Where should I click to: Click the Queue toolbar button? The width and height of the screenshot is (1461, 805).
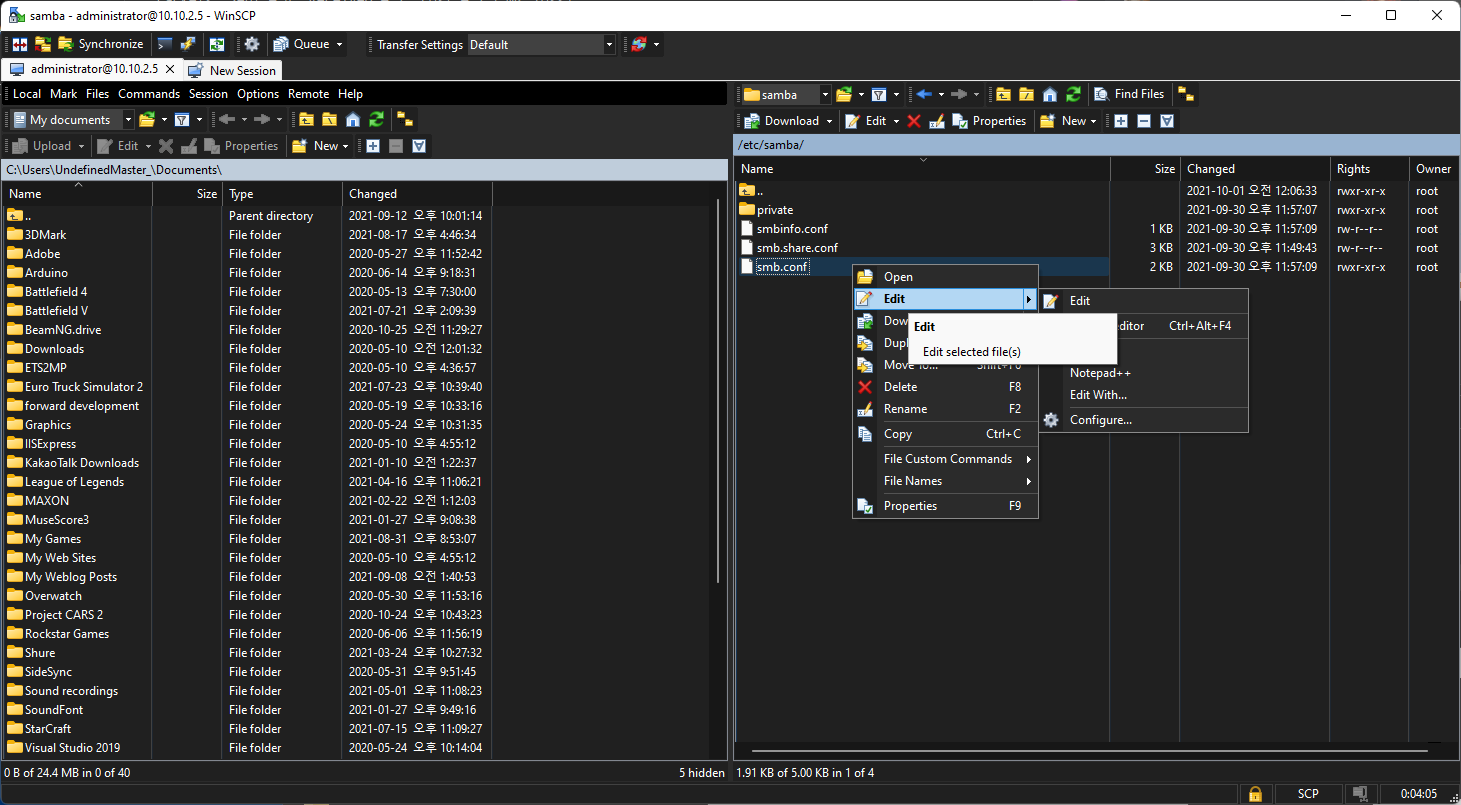pos(301,44)
